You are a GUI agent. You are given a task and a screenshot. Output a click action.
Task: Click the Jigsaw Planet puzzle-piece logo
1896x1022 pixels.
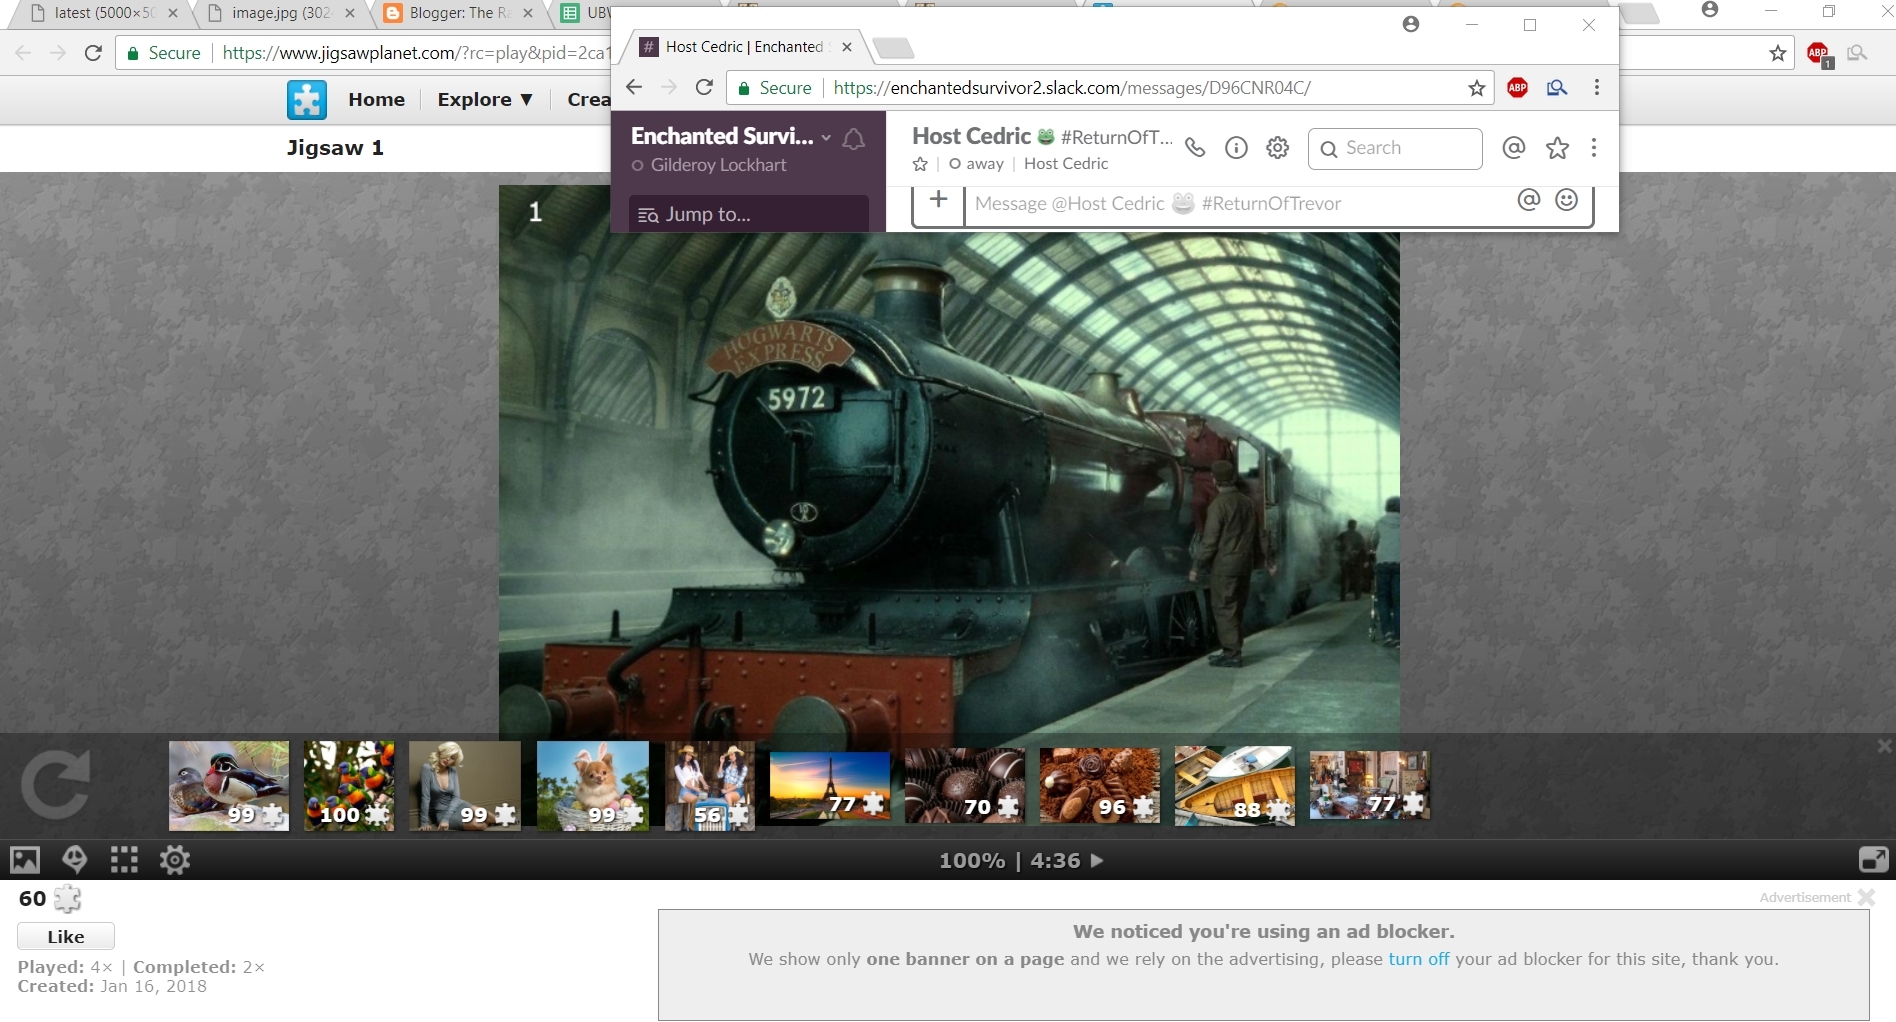click(306, 100)
